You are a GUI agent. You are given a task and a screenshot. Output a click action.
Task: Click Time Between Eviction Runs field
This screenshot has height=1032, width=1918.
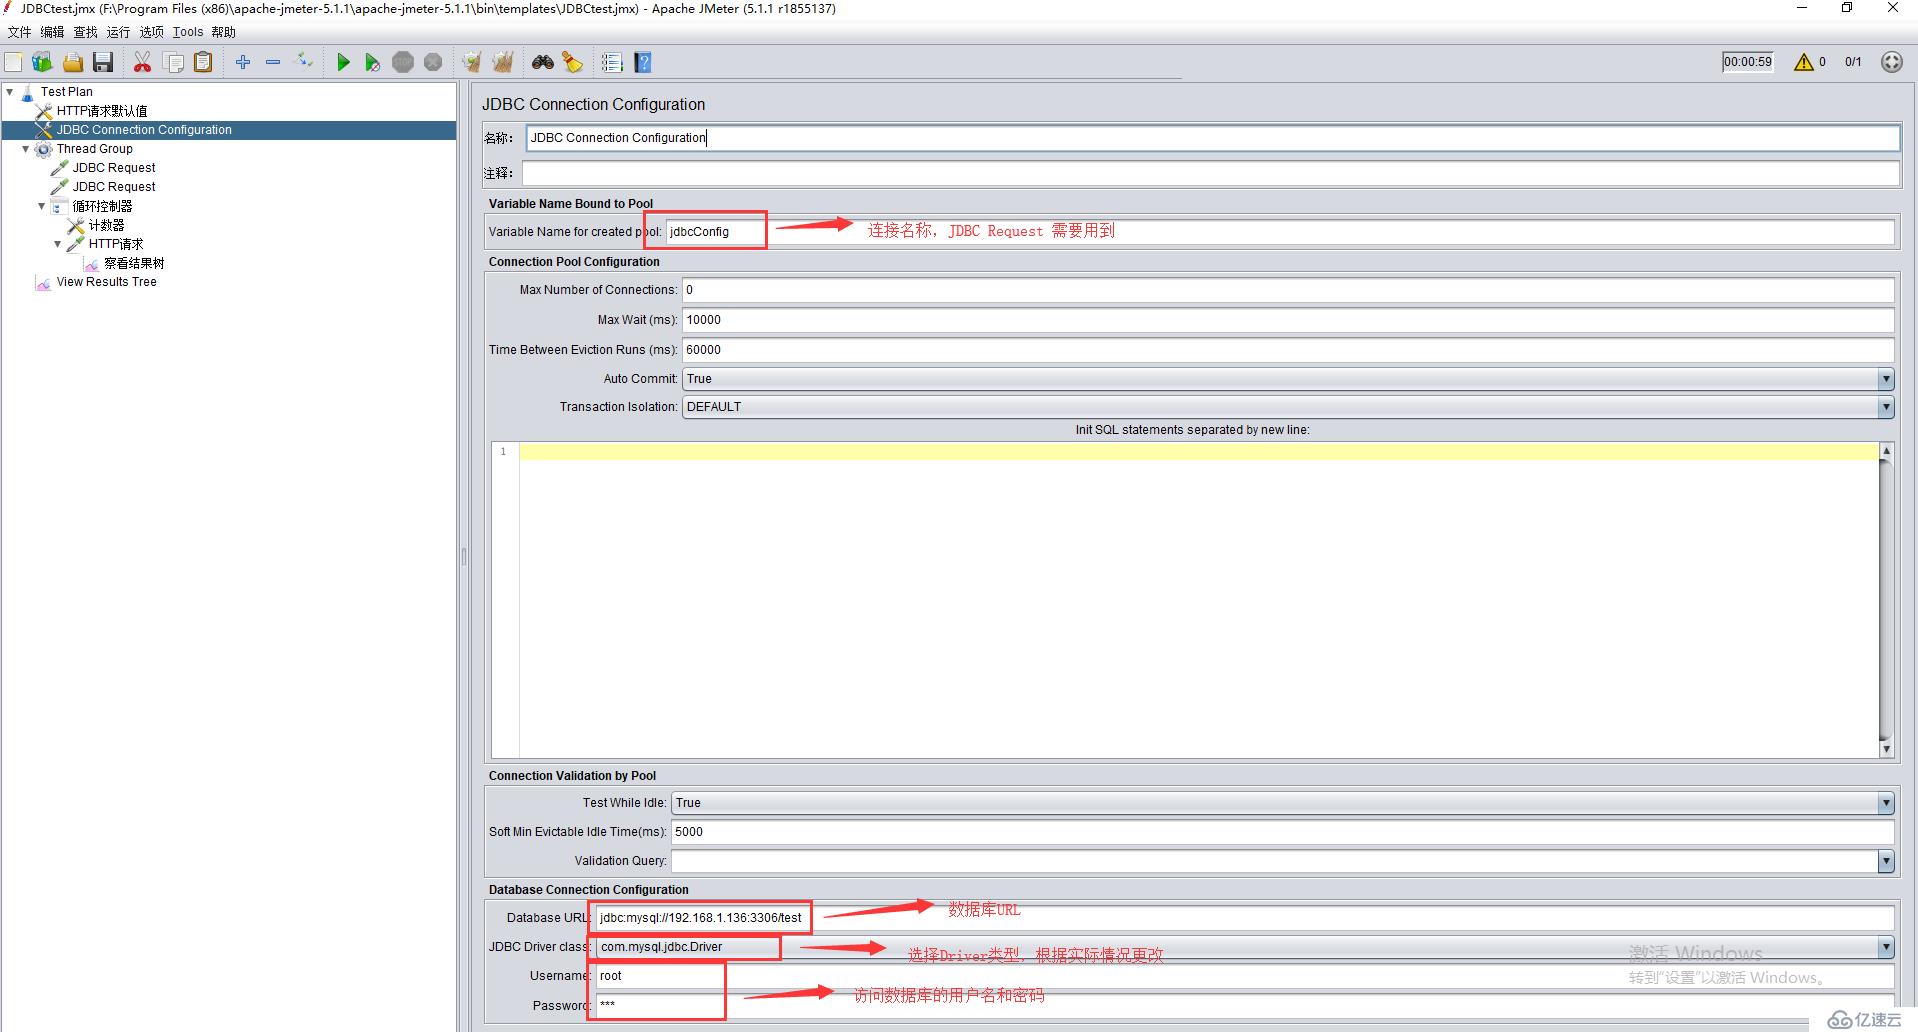tap(1288, 350)
